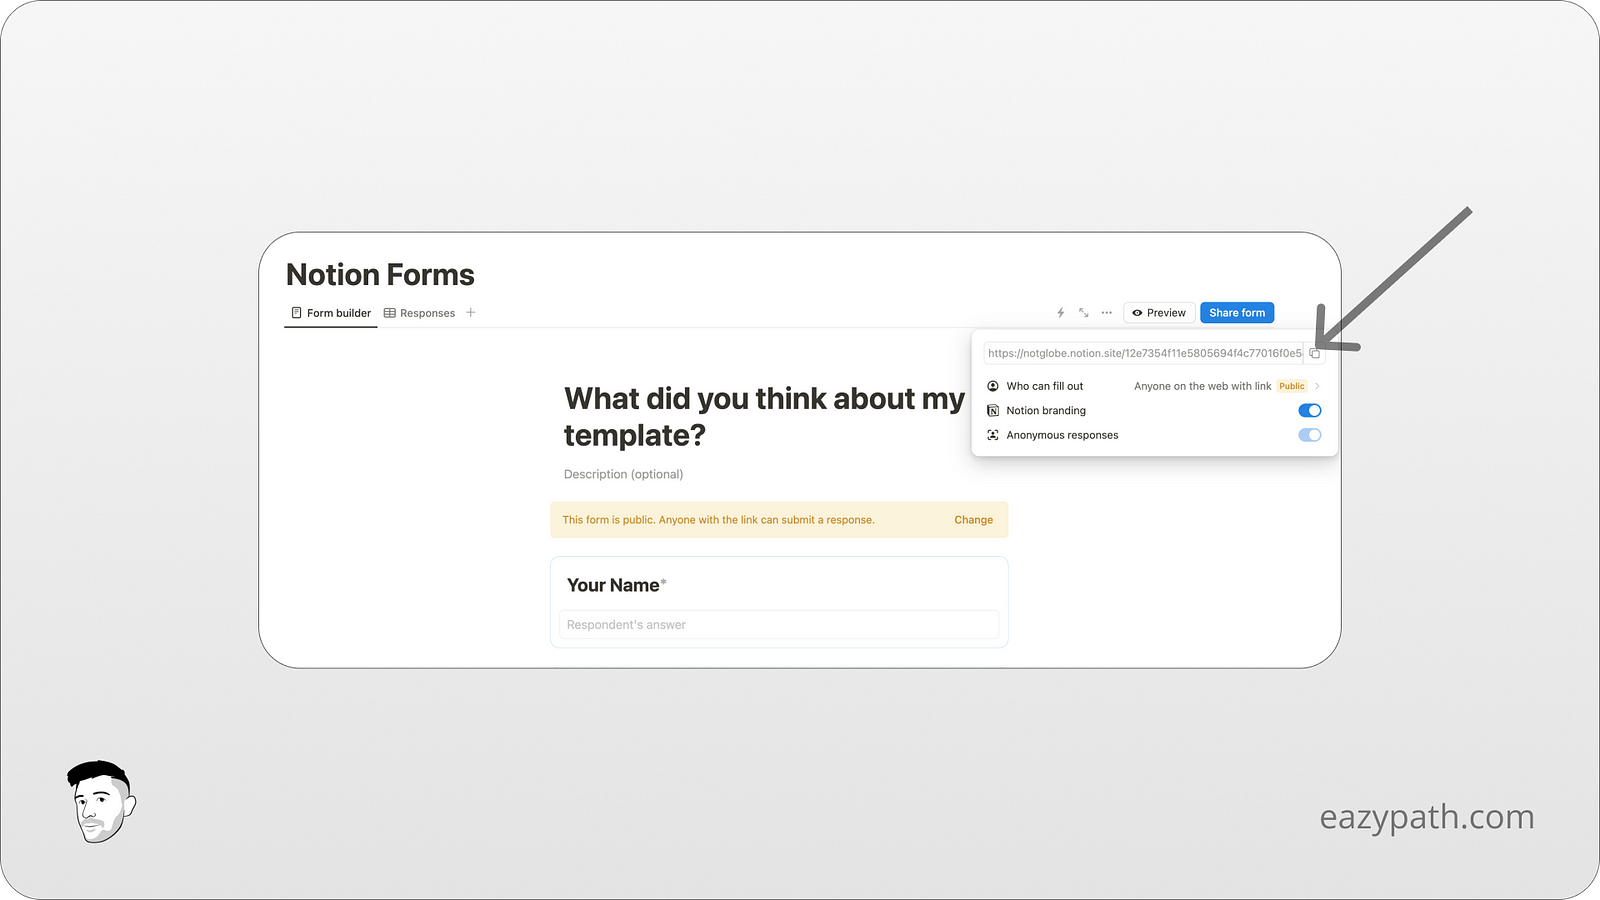The image size is (1600, 900).
Task: Click the form icon next to Form builder
Action: (296, 312)
